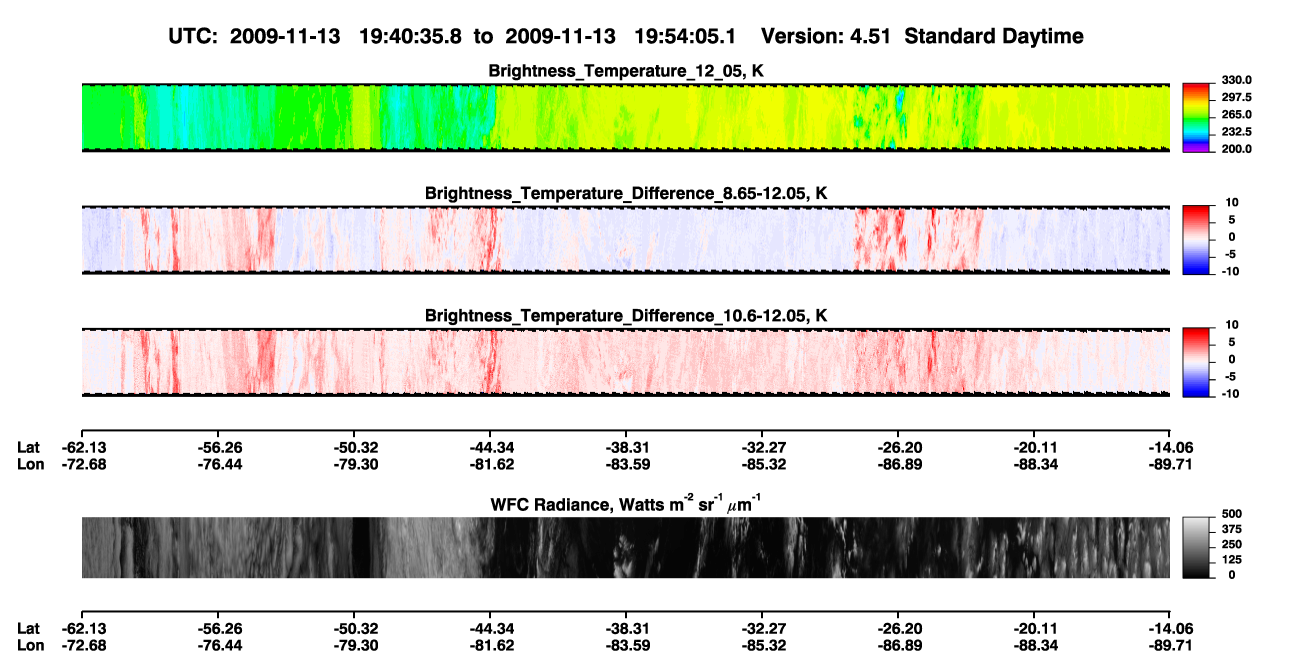1300x667 pixels.
Task: Click longitude "-89.71" on the axis above WFC panel
Action: pos(1170,464)
